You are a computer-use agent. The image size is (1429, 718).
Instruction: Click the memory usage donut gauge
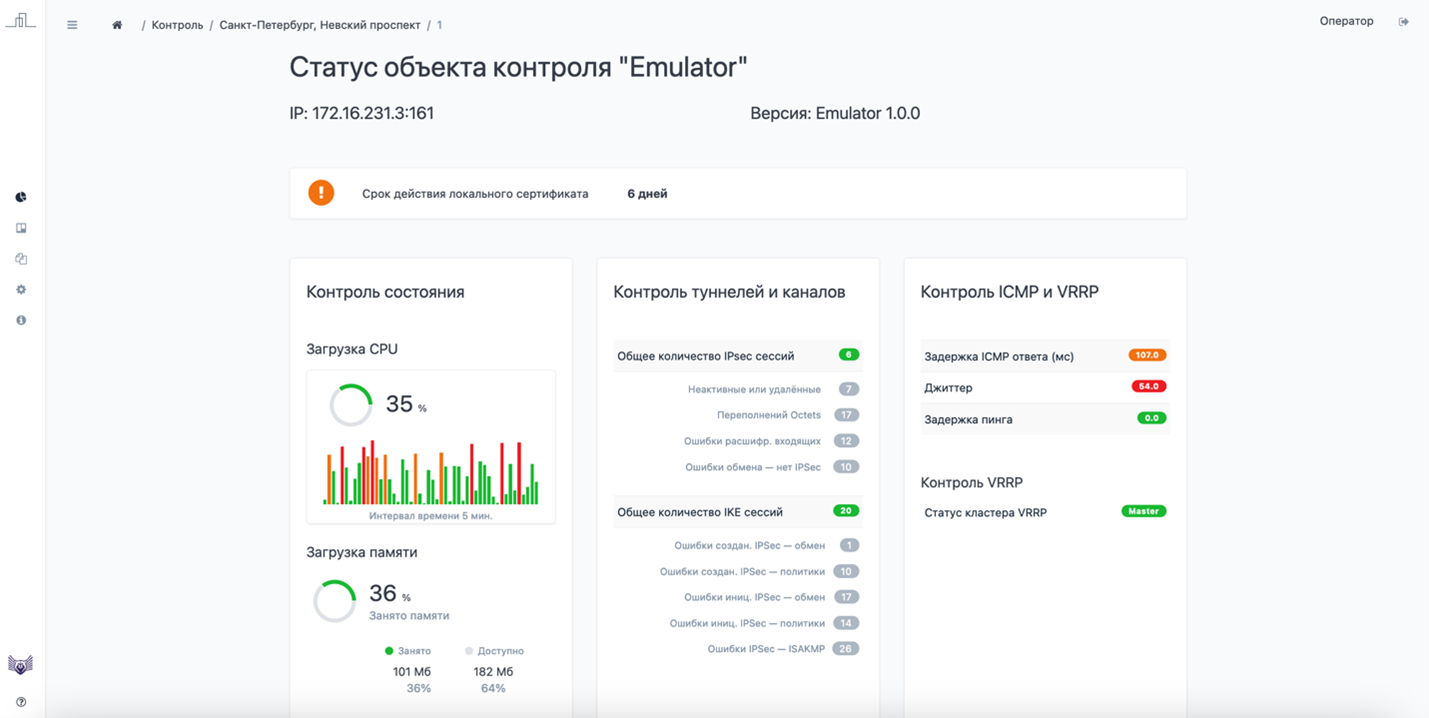[334, 601]
